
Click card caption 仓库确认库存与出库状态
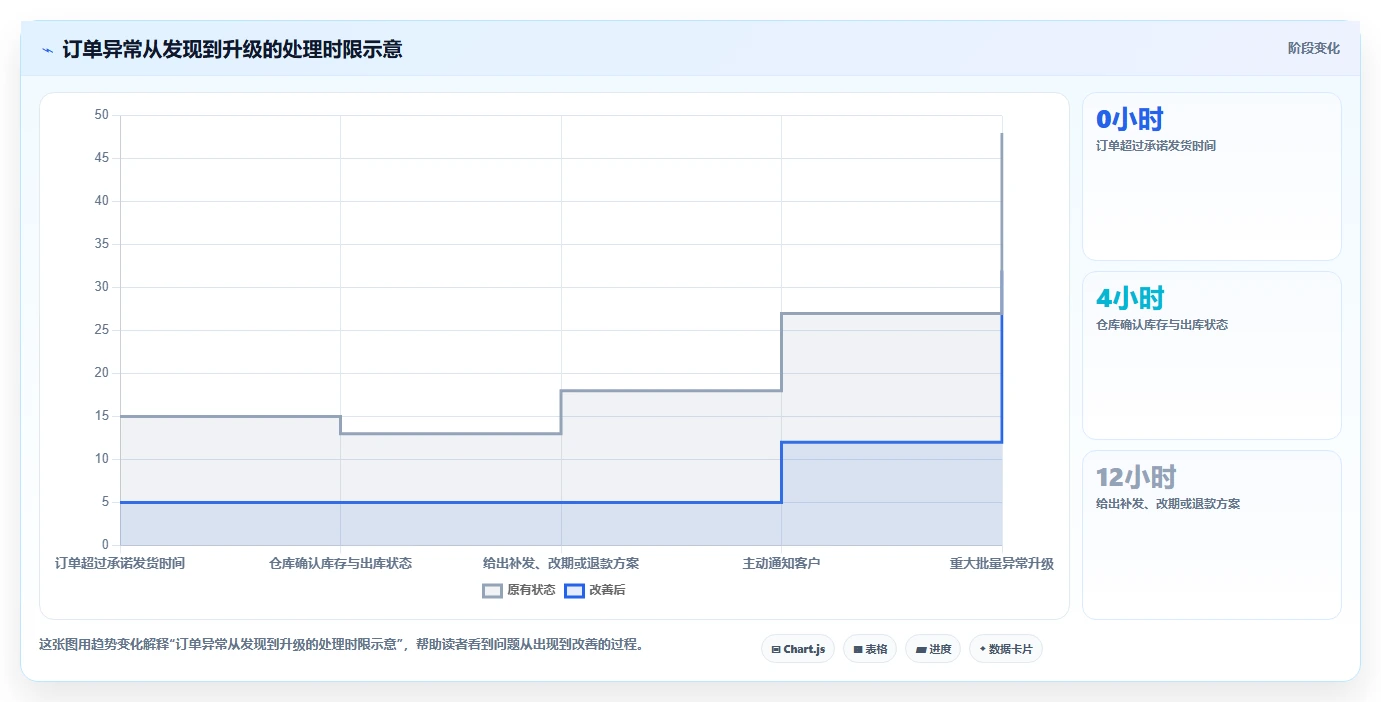(x=1162, y=325)
